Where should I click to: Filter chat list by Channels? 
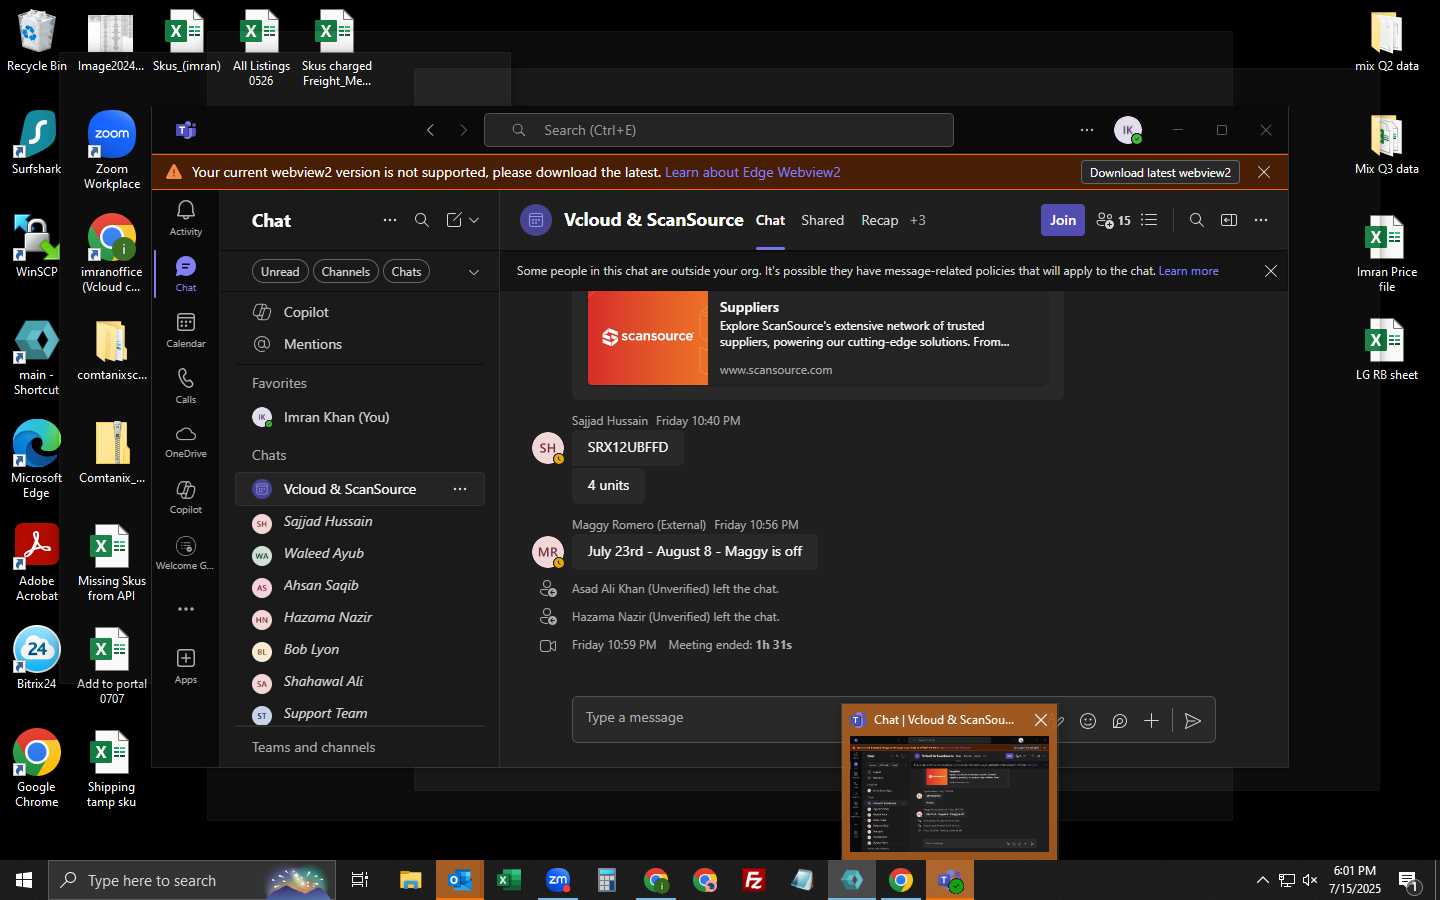346,272
